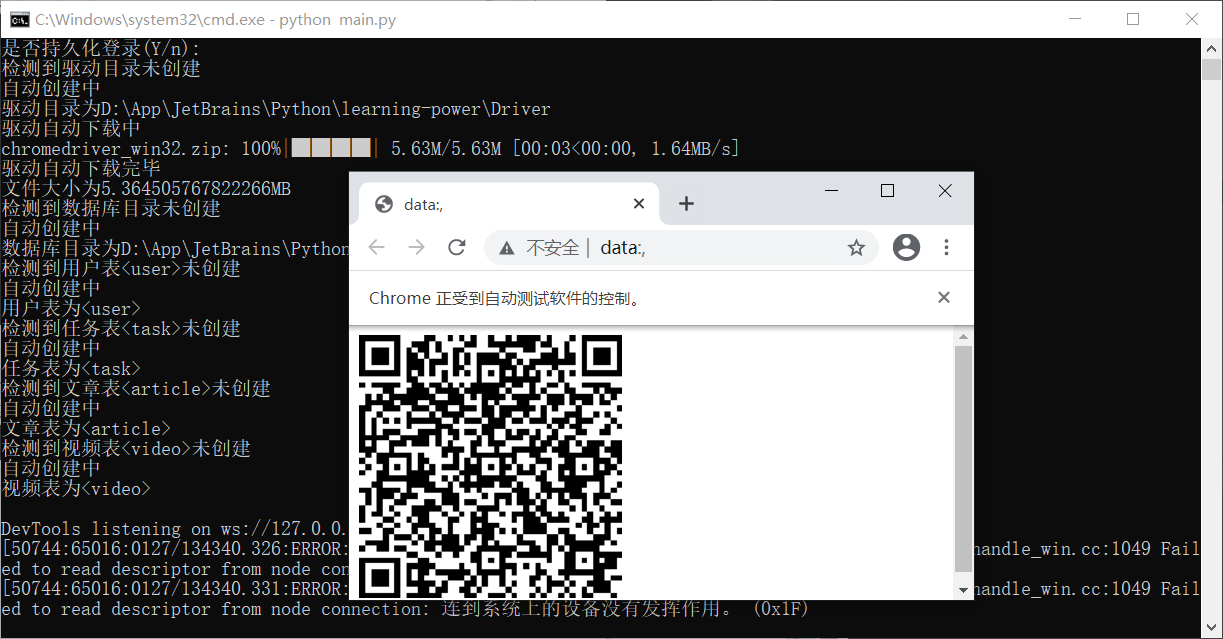Screen dimensions: 1223x639
Task: Open Chrome three-dot menu
Action: point(946,247)
